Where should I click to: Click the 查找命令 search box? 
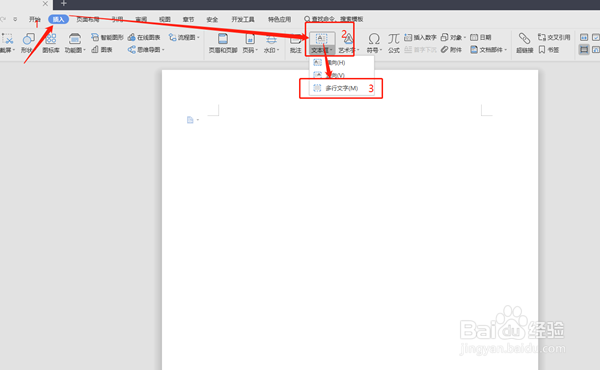(x=334, y=19)
